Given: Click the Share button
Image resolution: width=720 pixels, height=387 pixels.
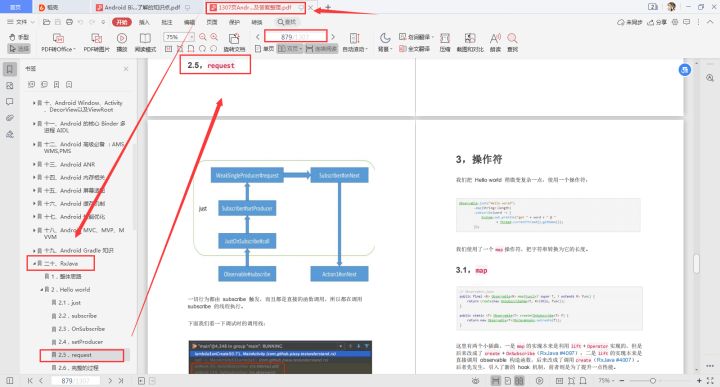Looking at the screenshot, I should point(657,22).
